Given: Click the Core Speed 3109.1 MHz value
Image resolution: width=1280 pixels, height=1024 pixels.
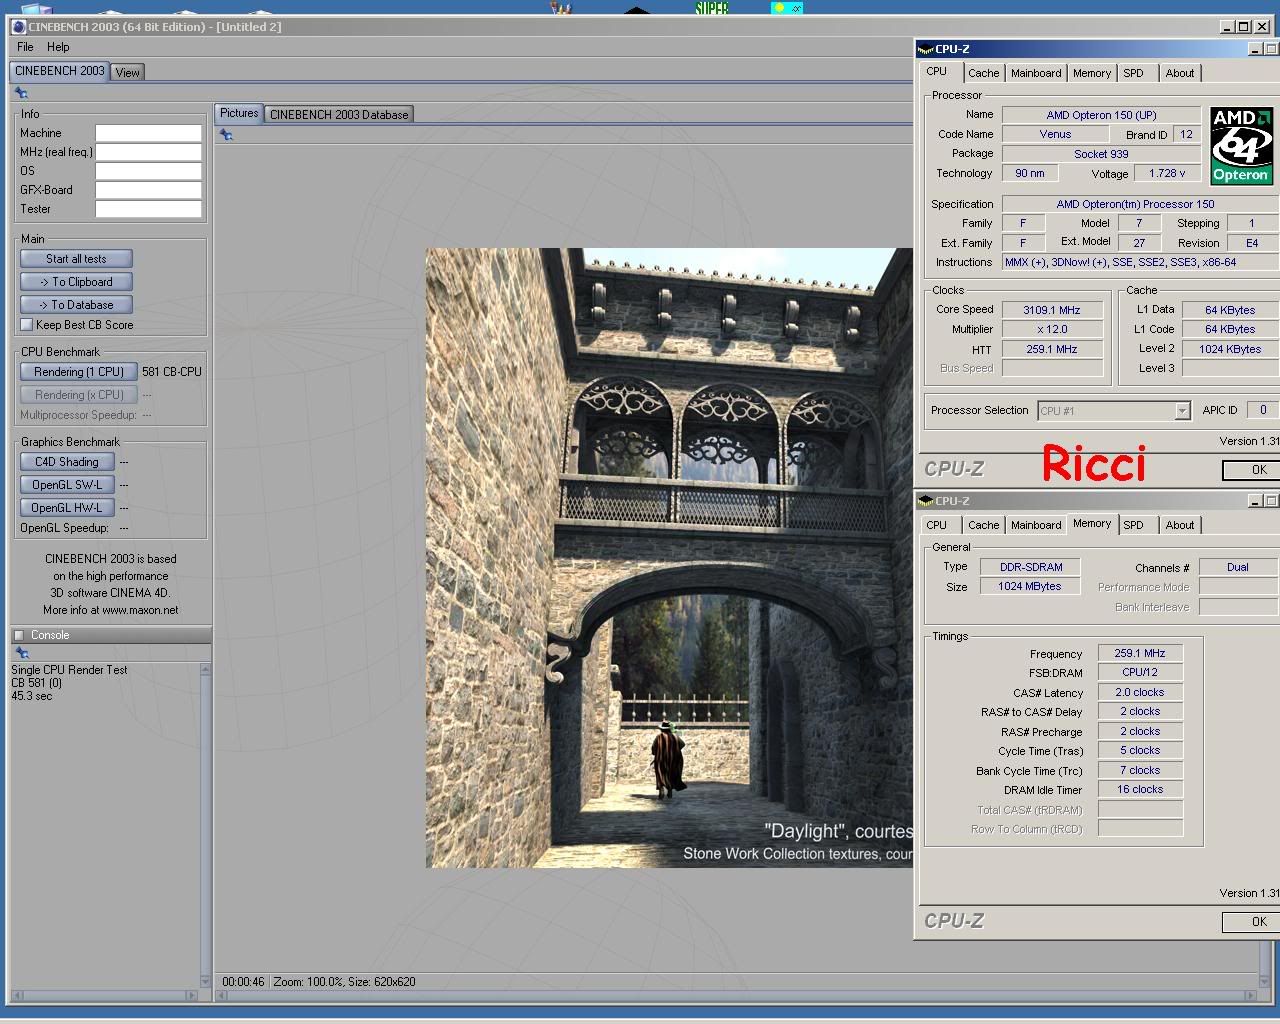Looking at the screenshot, I should 1052,310.
